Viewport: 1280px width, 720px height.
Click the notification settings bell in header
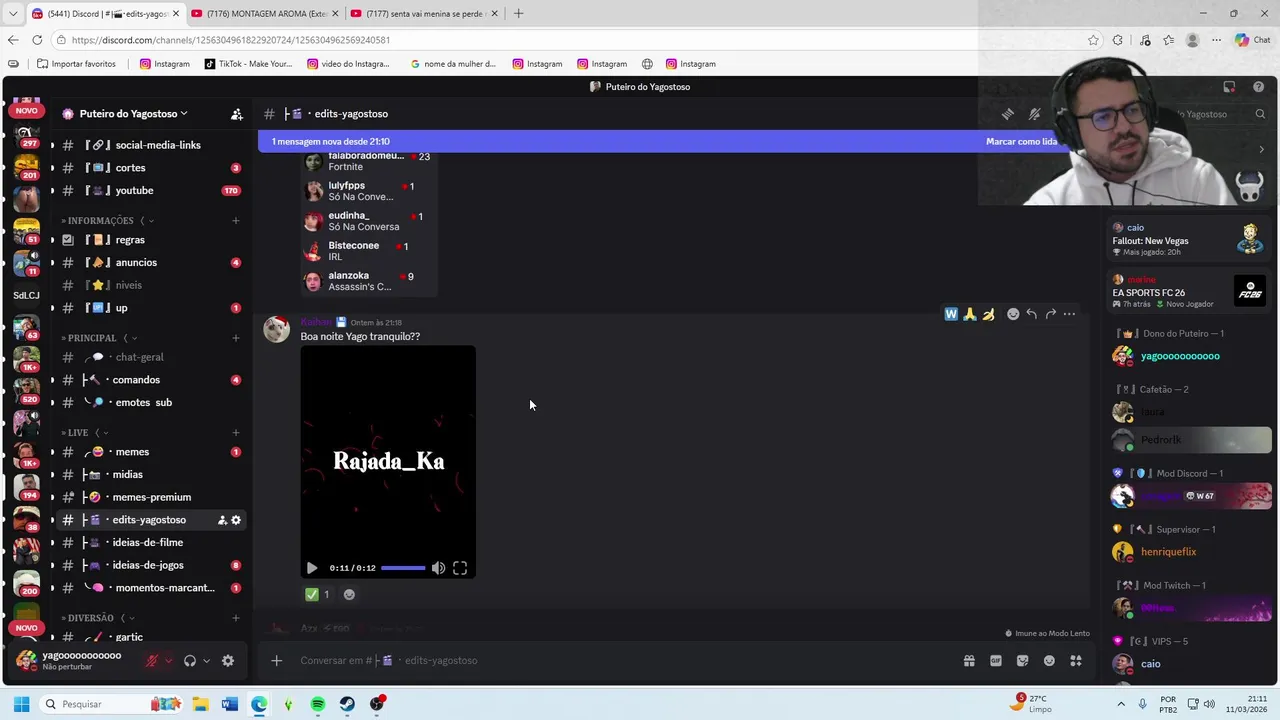click(1035, 114)
